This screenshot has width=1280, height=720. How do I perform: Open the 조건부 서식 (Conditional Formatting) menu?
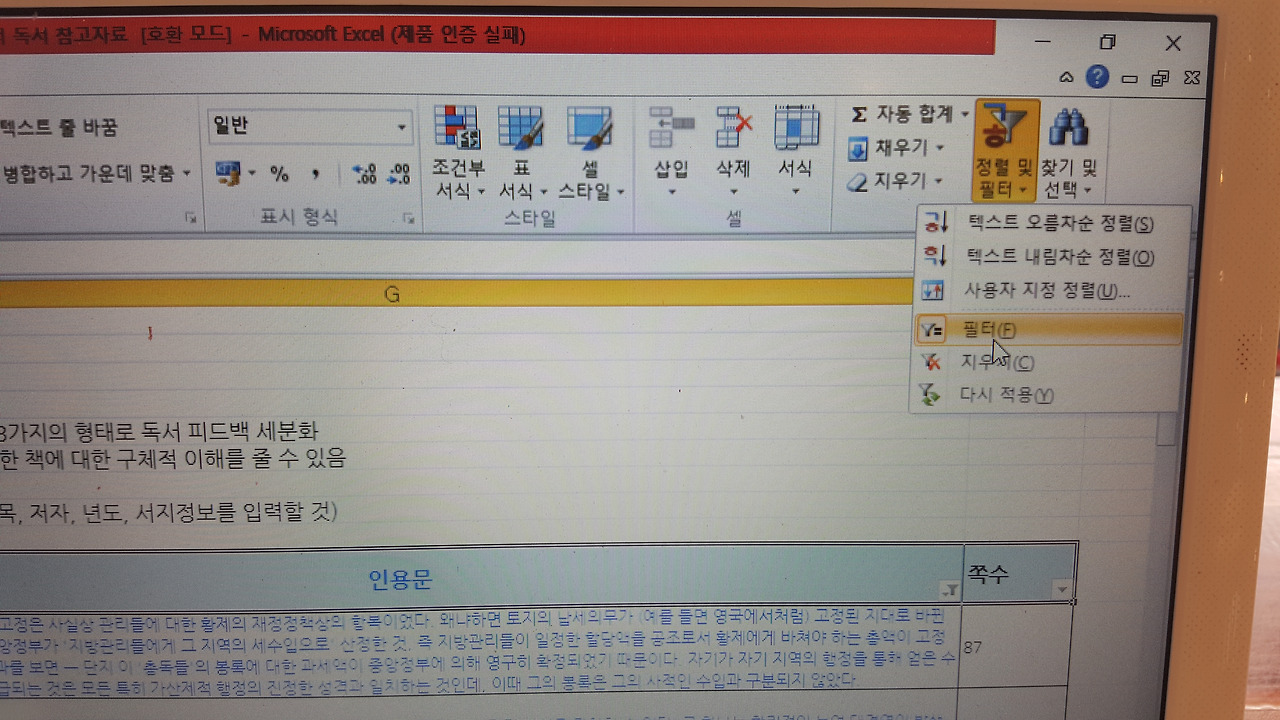click(x=457, y=150)
